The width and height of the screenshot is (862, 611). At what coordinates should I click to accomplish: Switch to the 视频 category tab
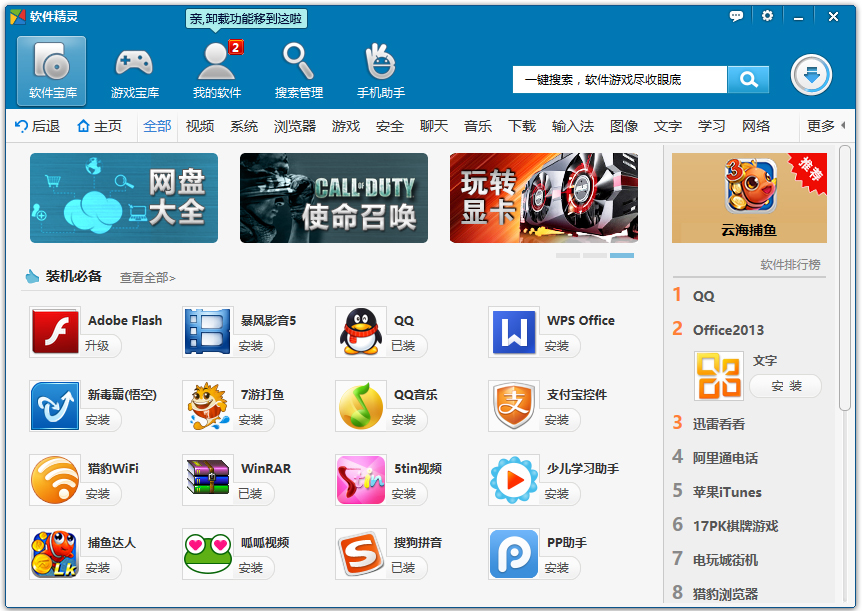(x=202, y=127)
